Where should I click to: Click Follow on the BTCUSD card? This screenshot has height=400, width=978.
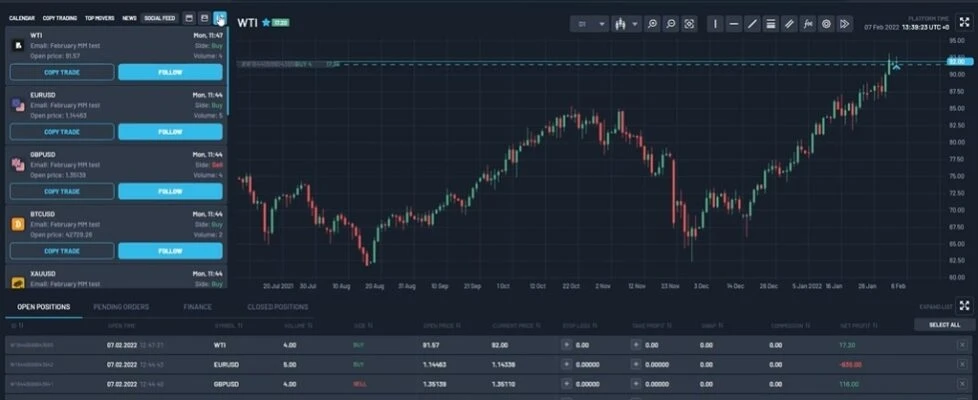[170, 251]
